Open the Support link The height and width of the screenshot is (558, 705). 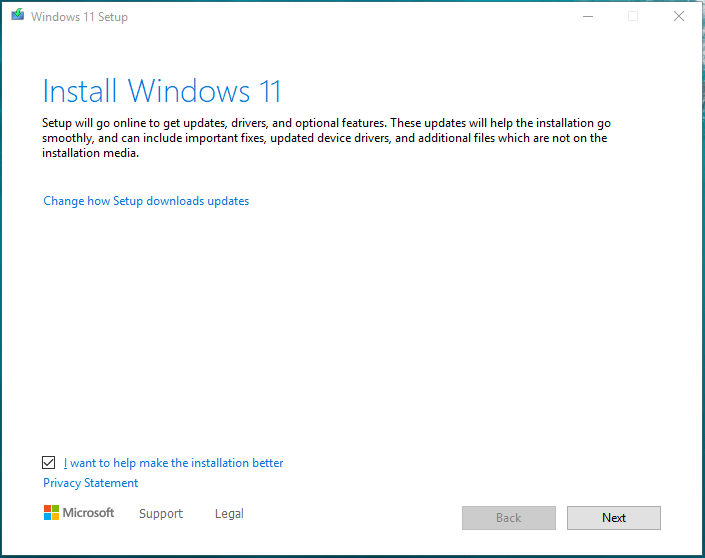(x=161, y=513)
